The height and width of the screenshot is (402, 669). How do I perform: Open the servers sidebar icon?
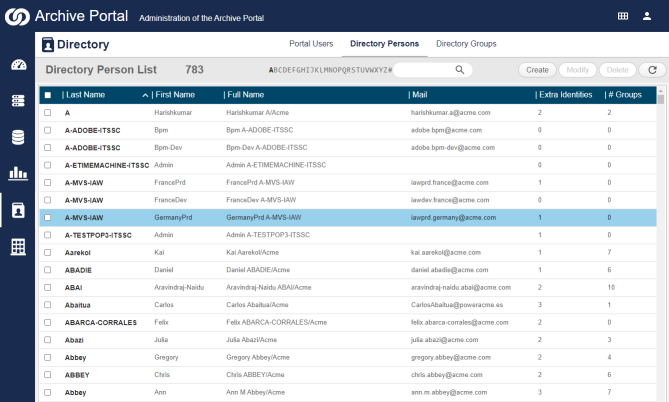coord(18,101)
